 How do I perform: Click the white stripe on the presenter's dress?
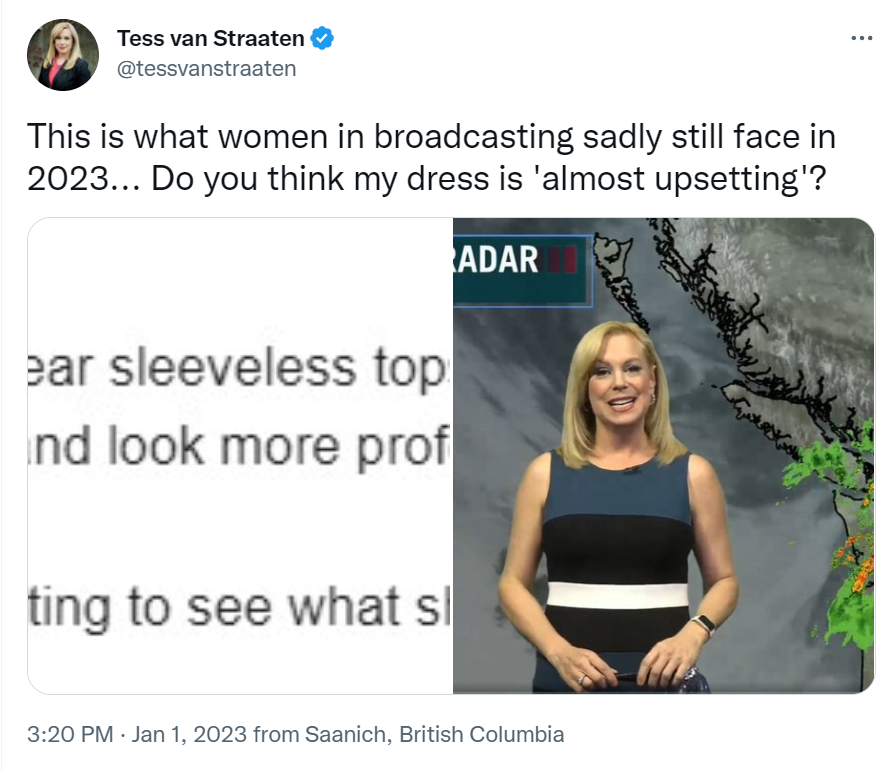618,595
